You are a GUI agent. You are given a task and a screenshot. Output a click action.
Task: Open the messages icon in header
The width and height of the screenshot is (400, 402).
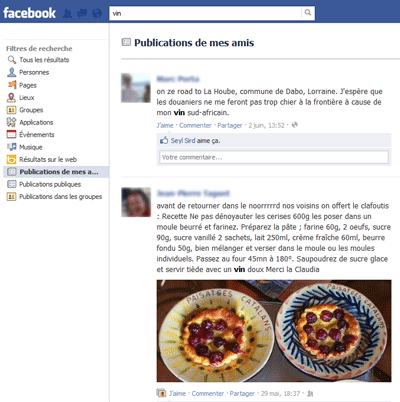coord(82,13)
